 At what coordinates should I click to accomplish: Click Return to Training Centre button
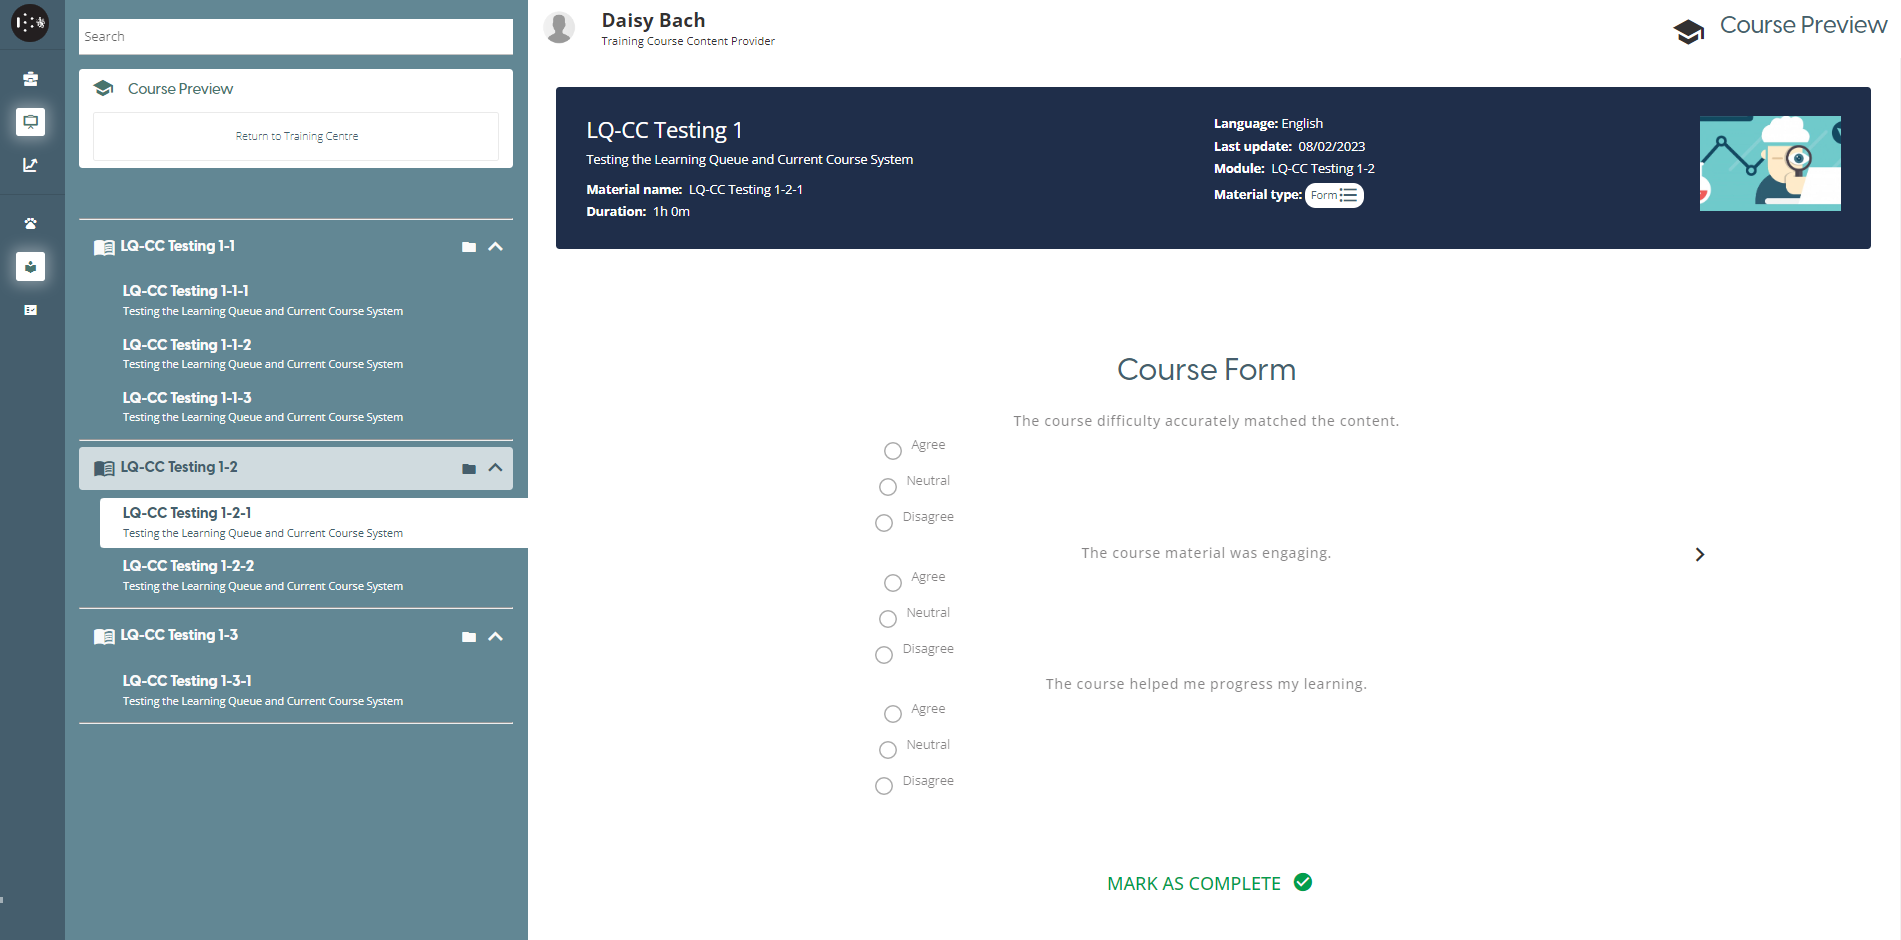point(296,136)
